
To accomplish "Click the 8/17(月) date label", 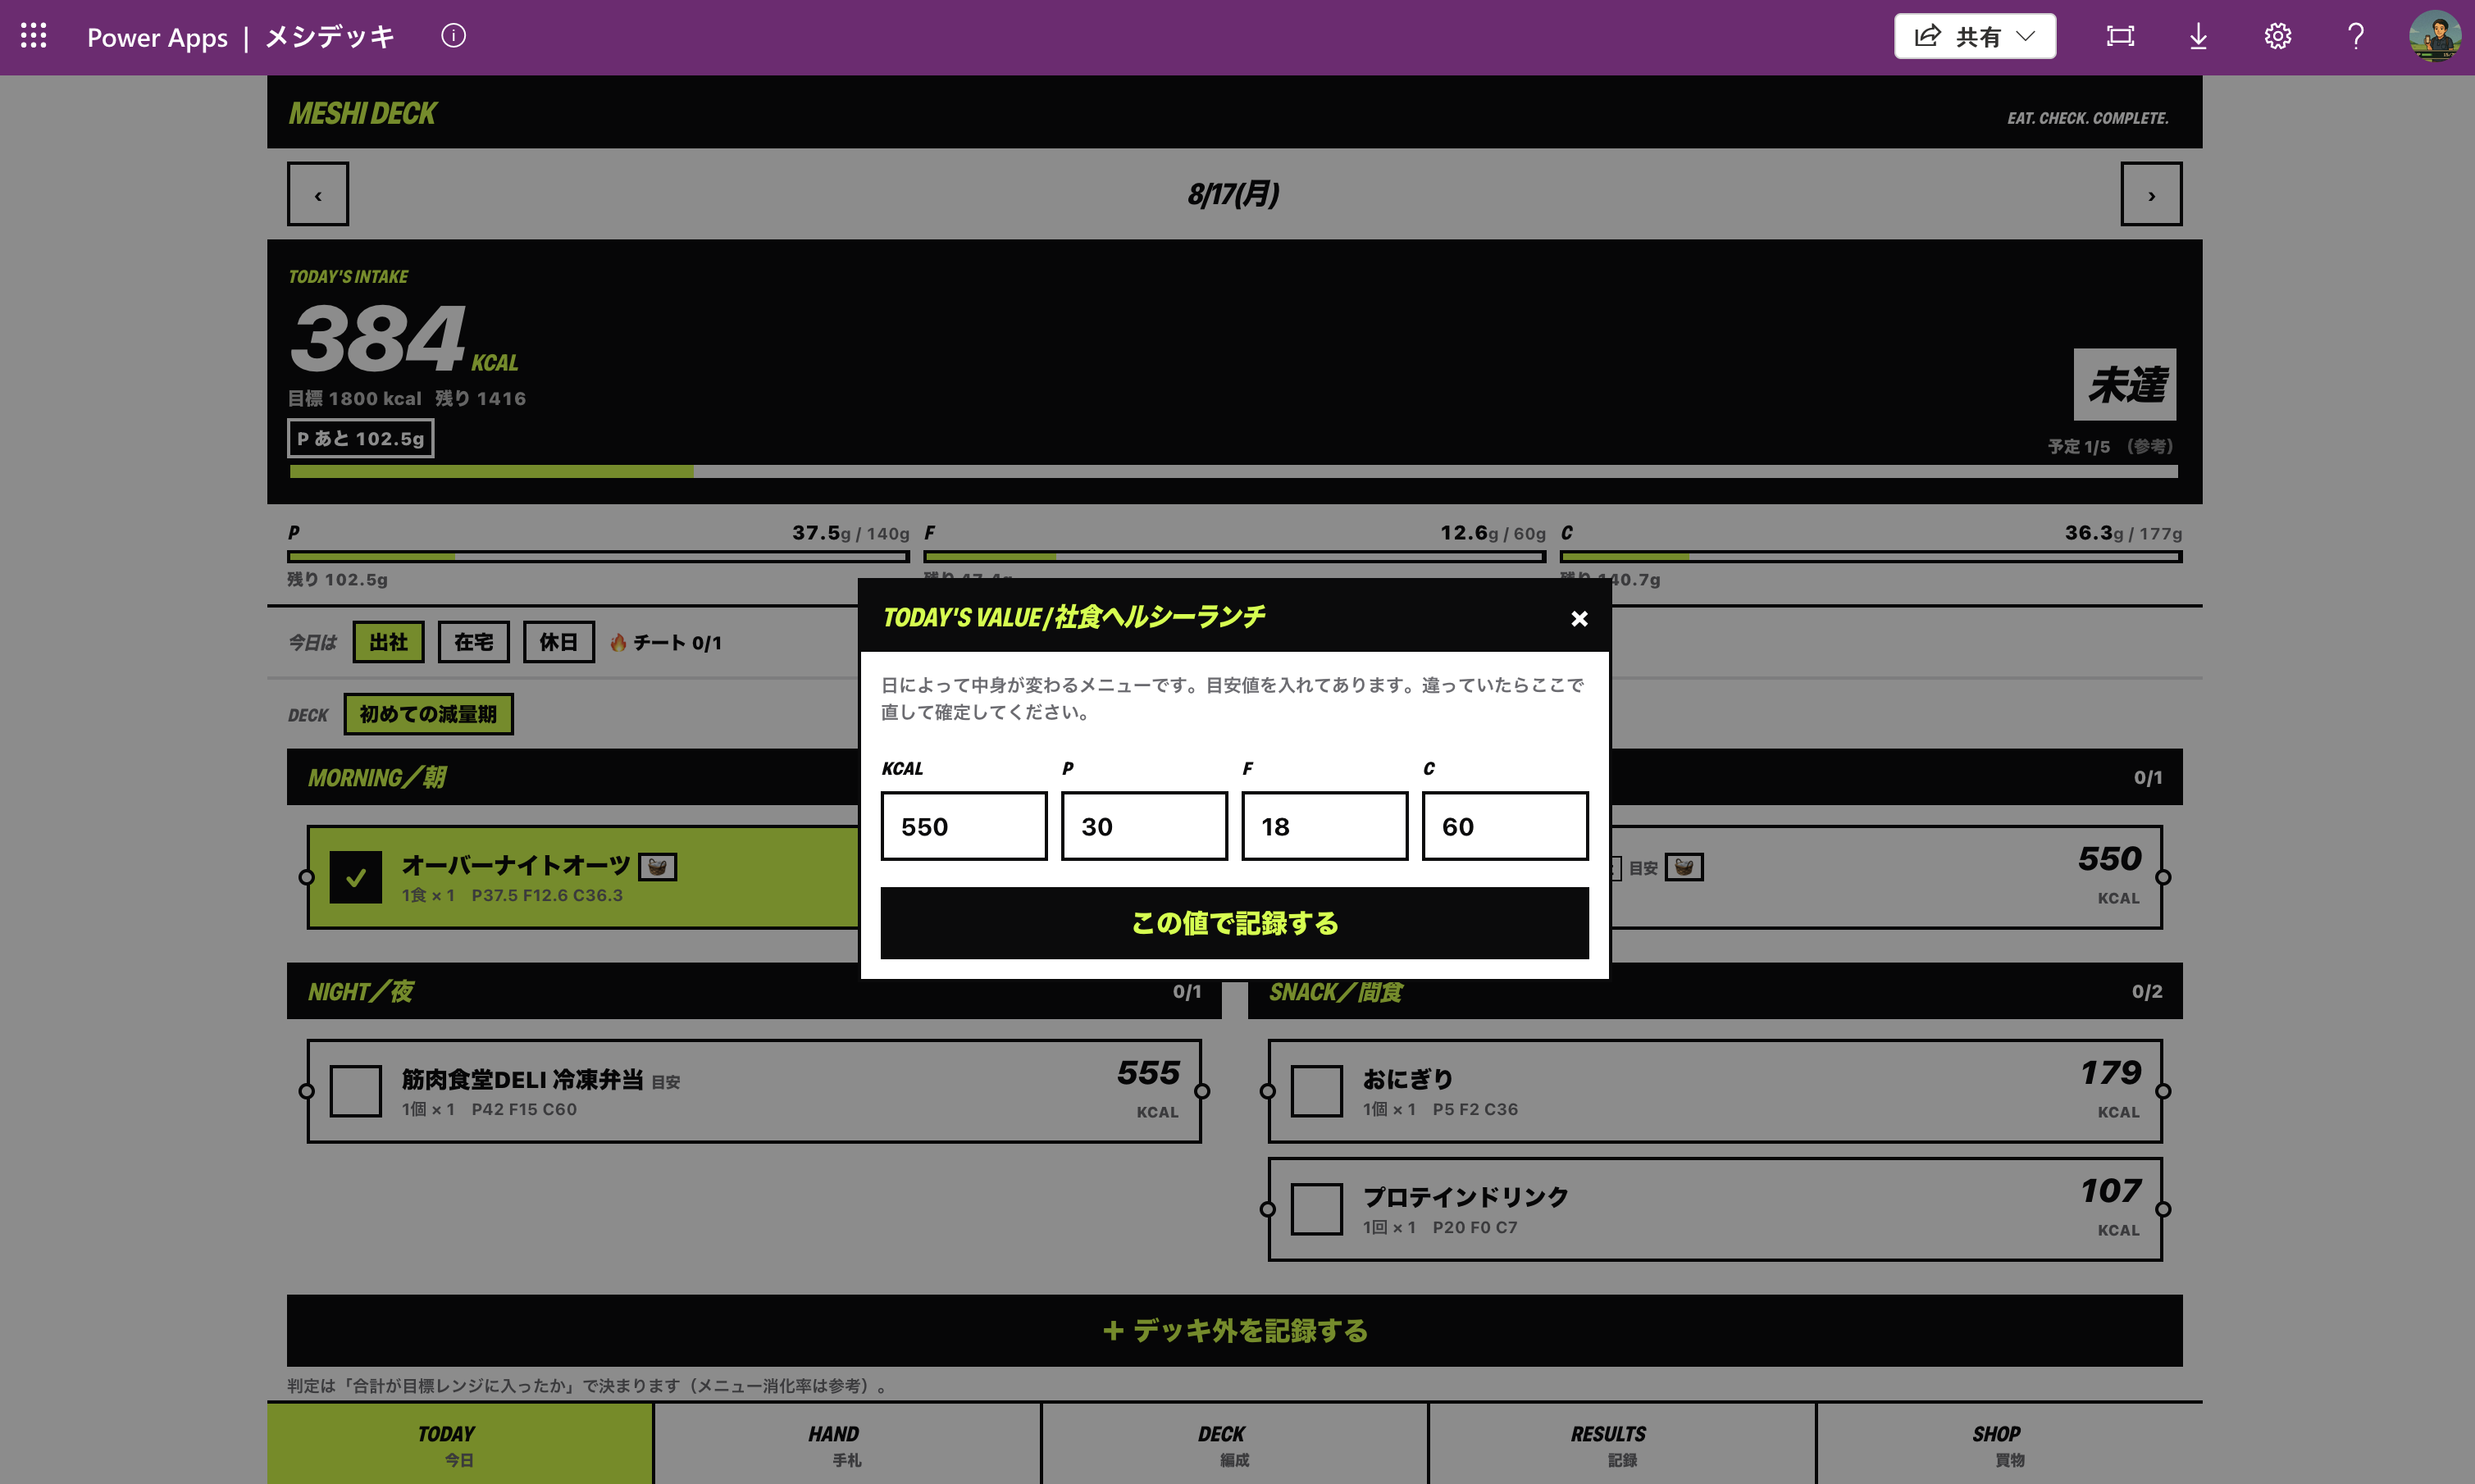I will point(1234,194).
